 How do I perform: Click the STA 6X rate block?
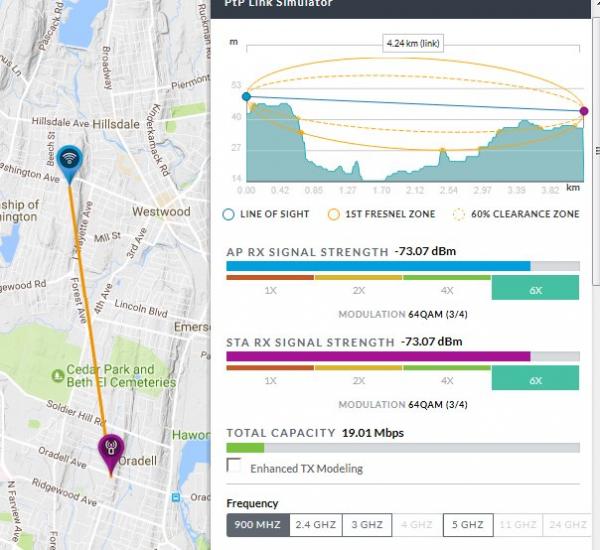coord(535,378)
